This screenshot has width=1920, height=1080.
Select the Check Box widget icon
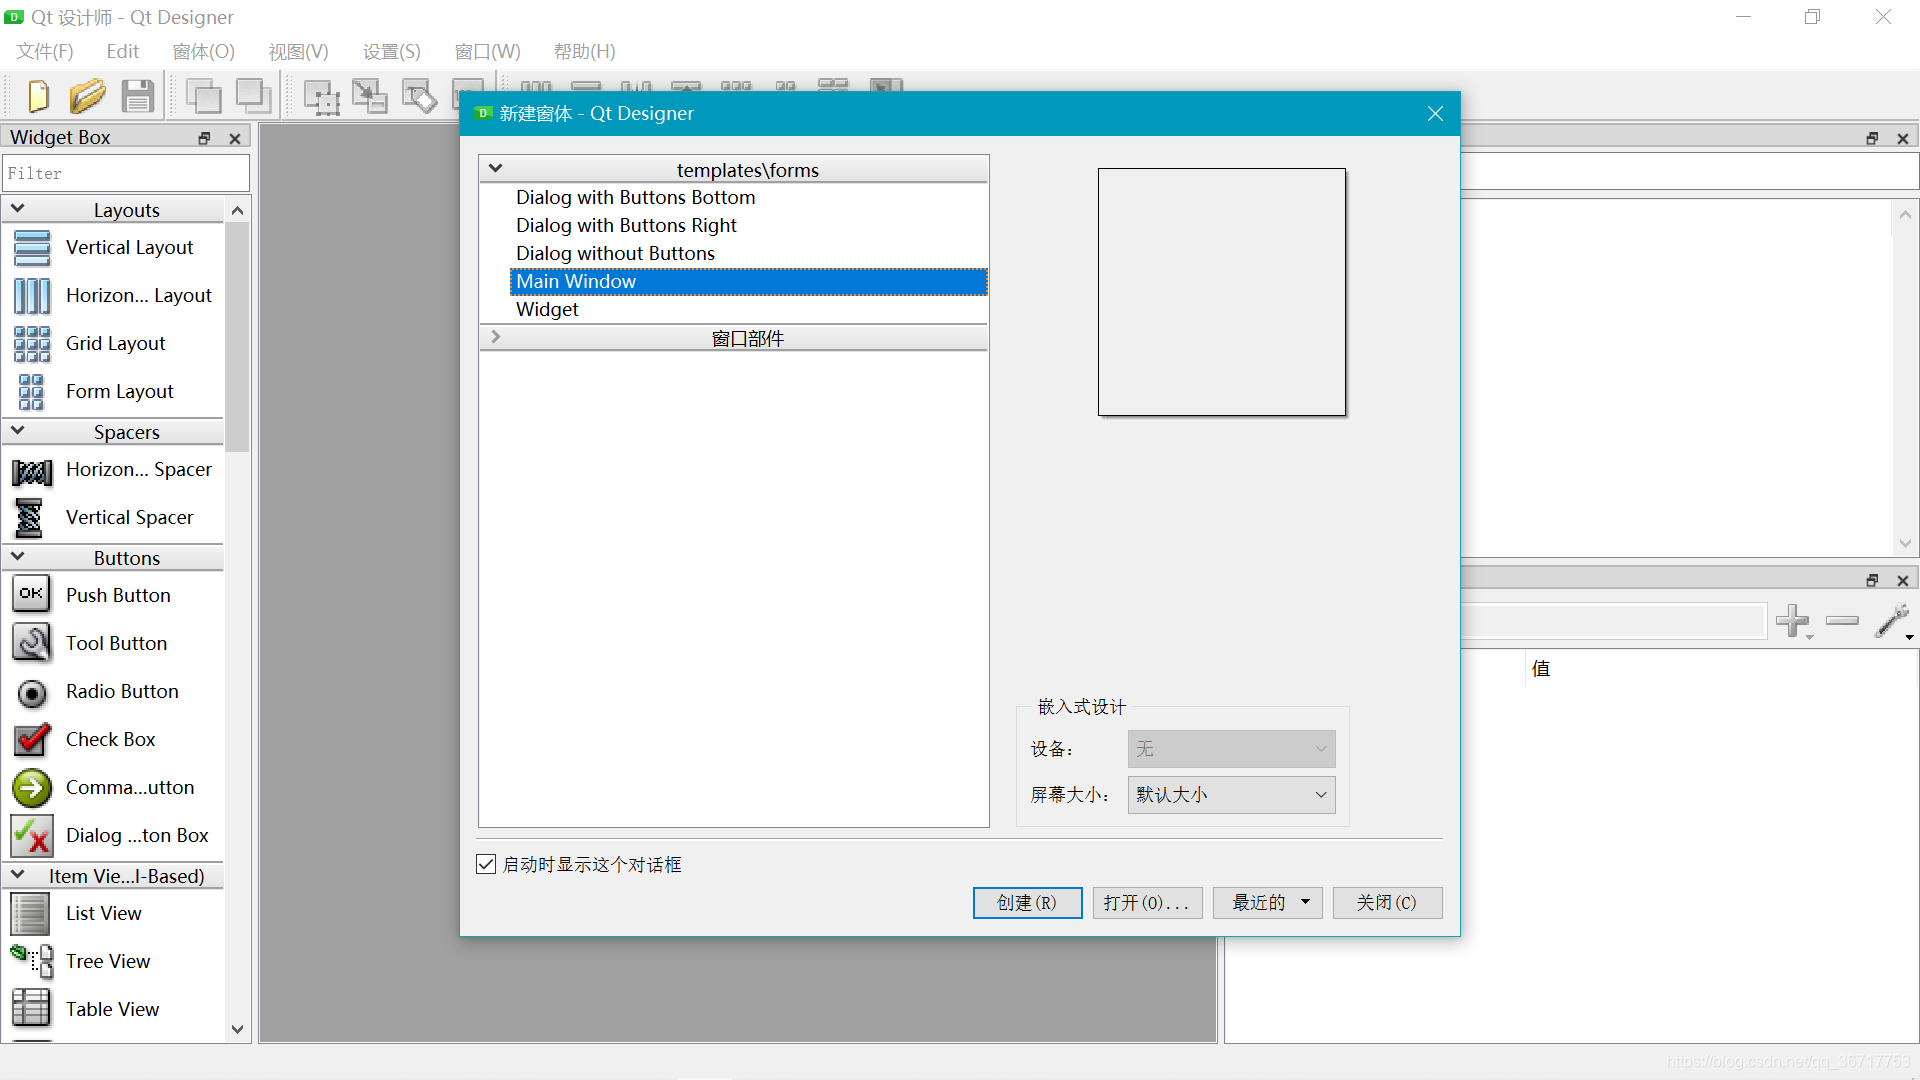pyautogui.click(x=31, y=740)
